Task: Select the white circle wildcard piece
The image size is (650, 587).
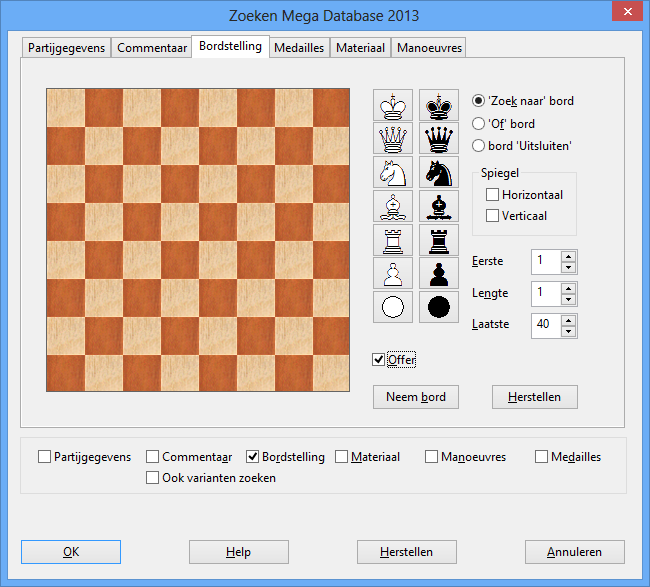Action: point(393,307)
